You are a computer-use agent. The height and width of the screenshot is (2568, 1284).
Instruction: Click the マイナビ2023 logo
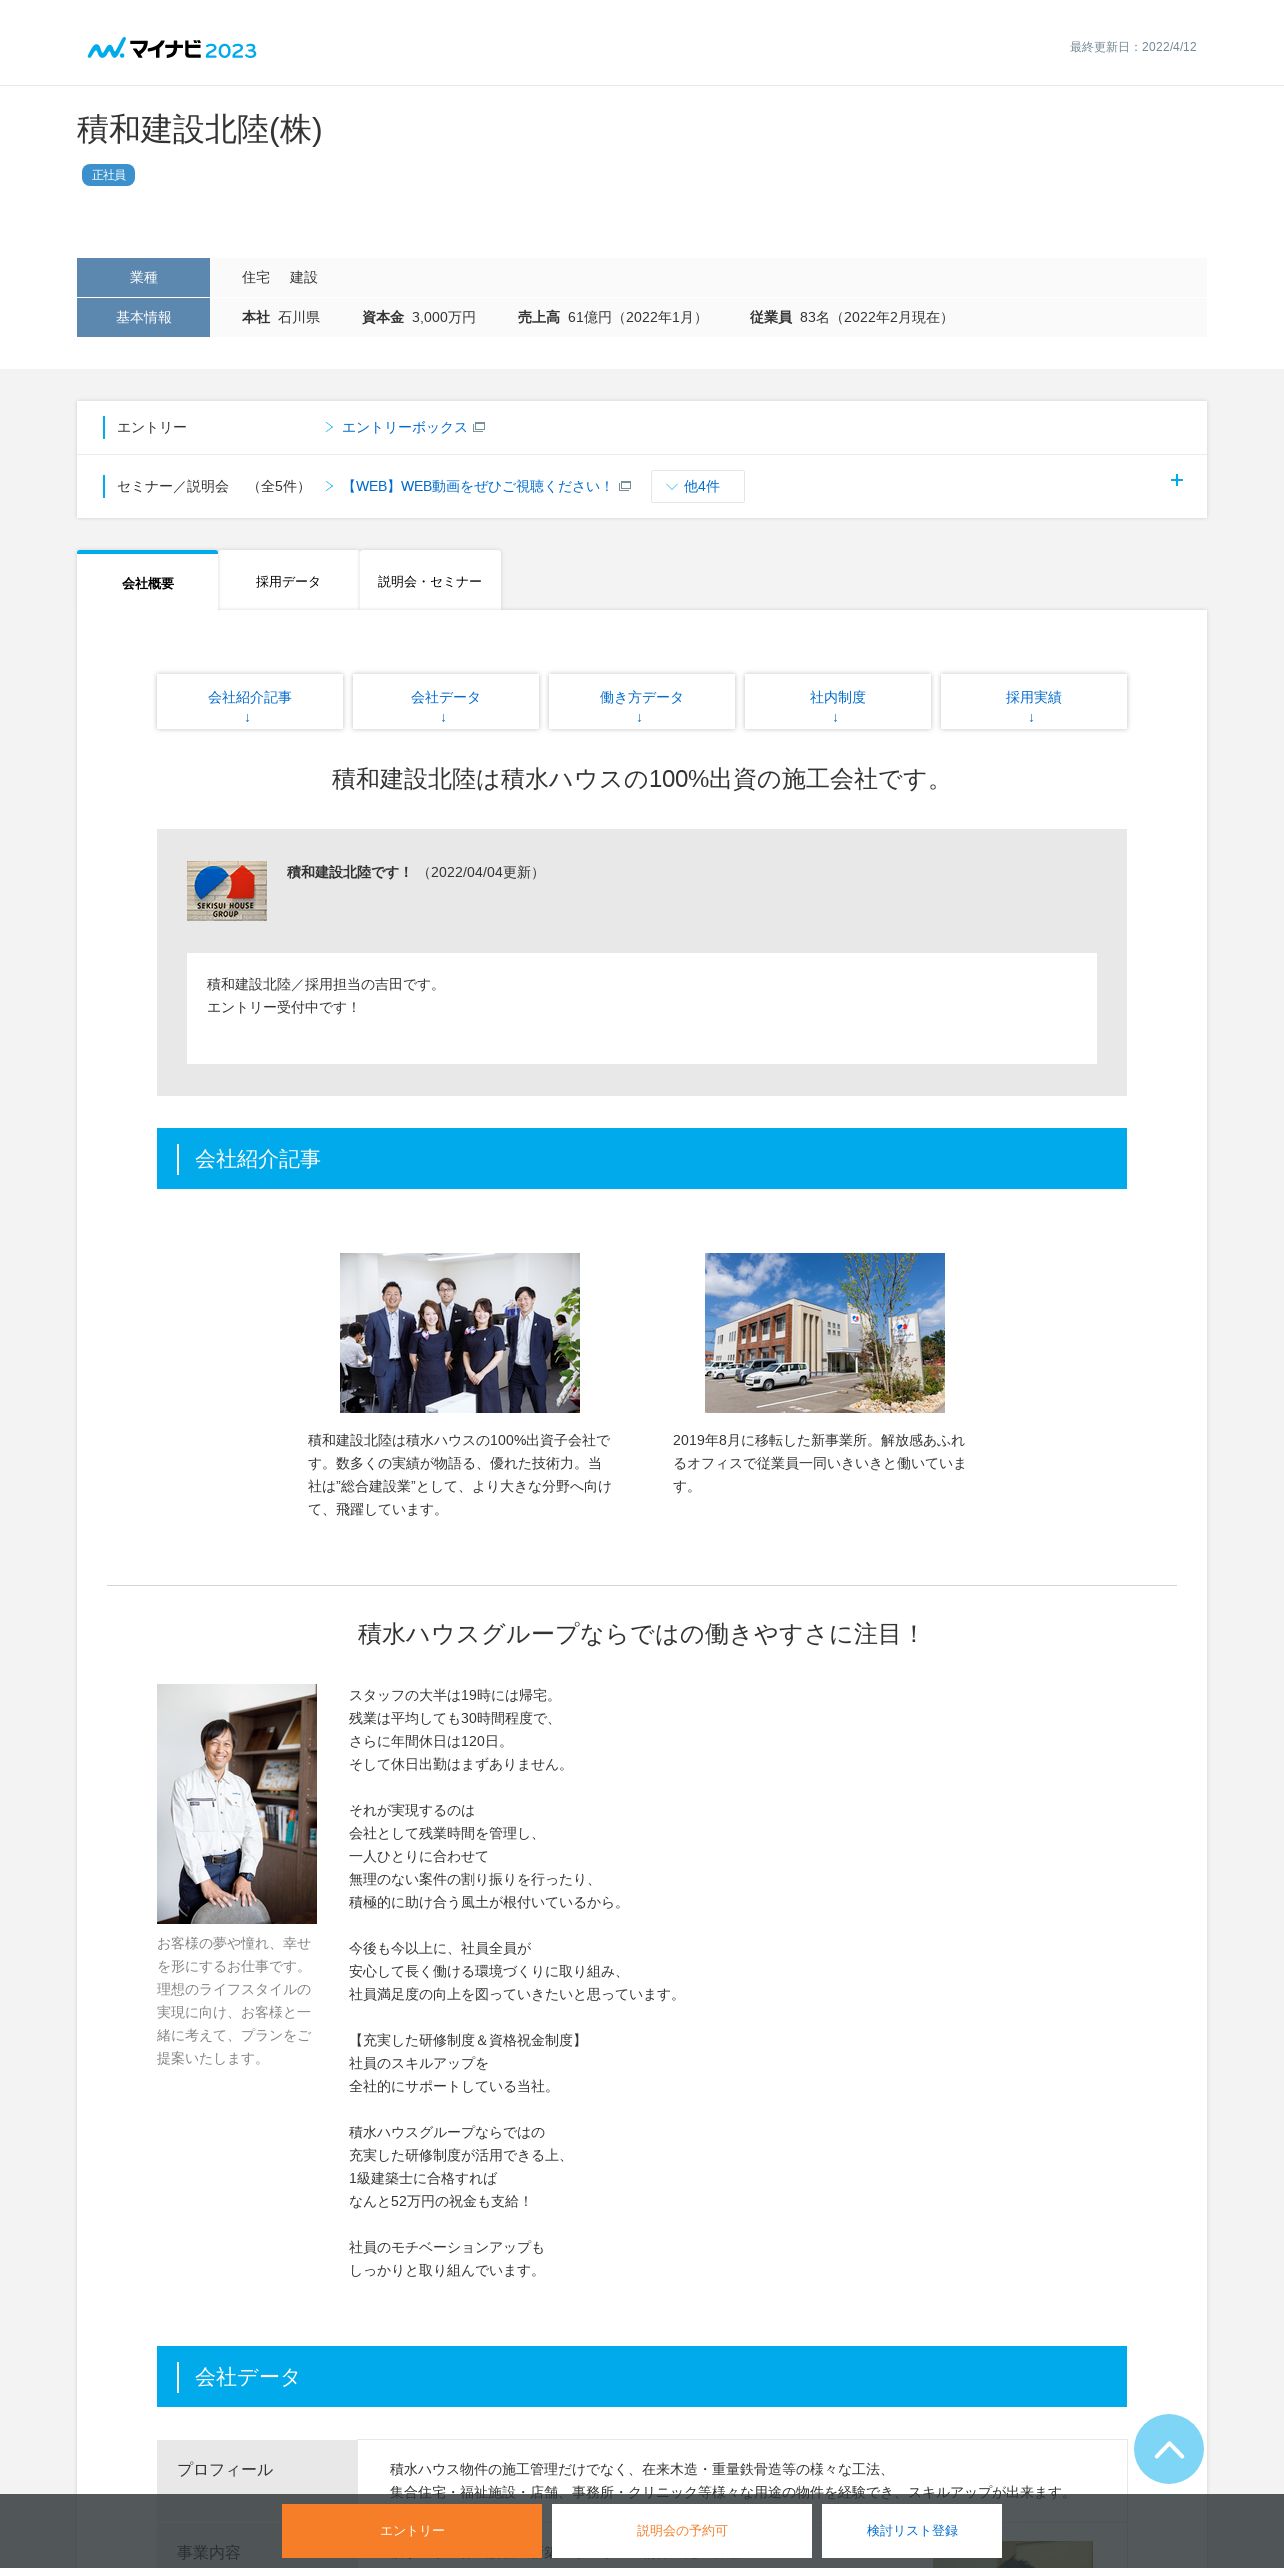click(172, 48)
